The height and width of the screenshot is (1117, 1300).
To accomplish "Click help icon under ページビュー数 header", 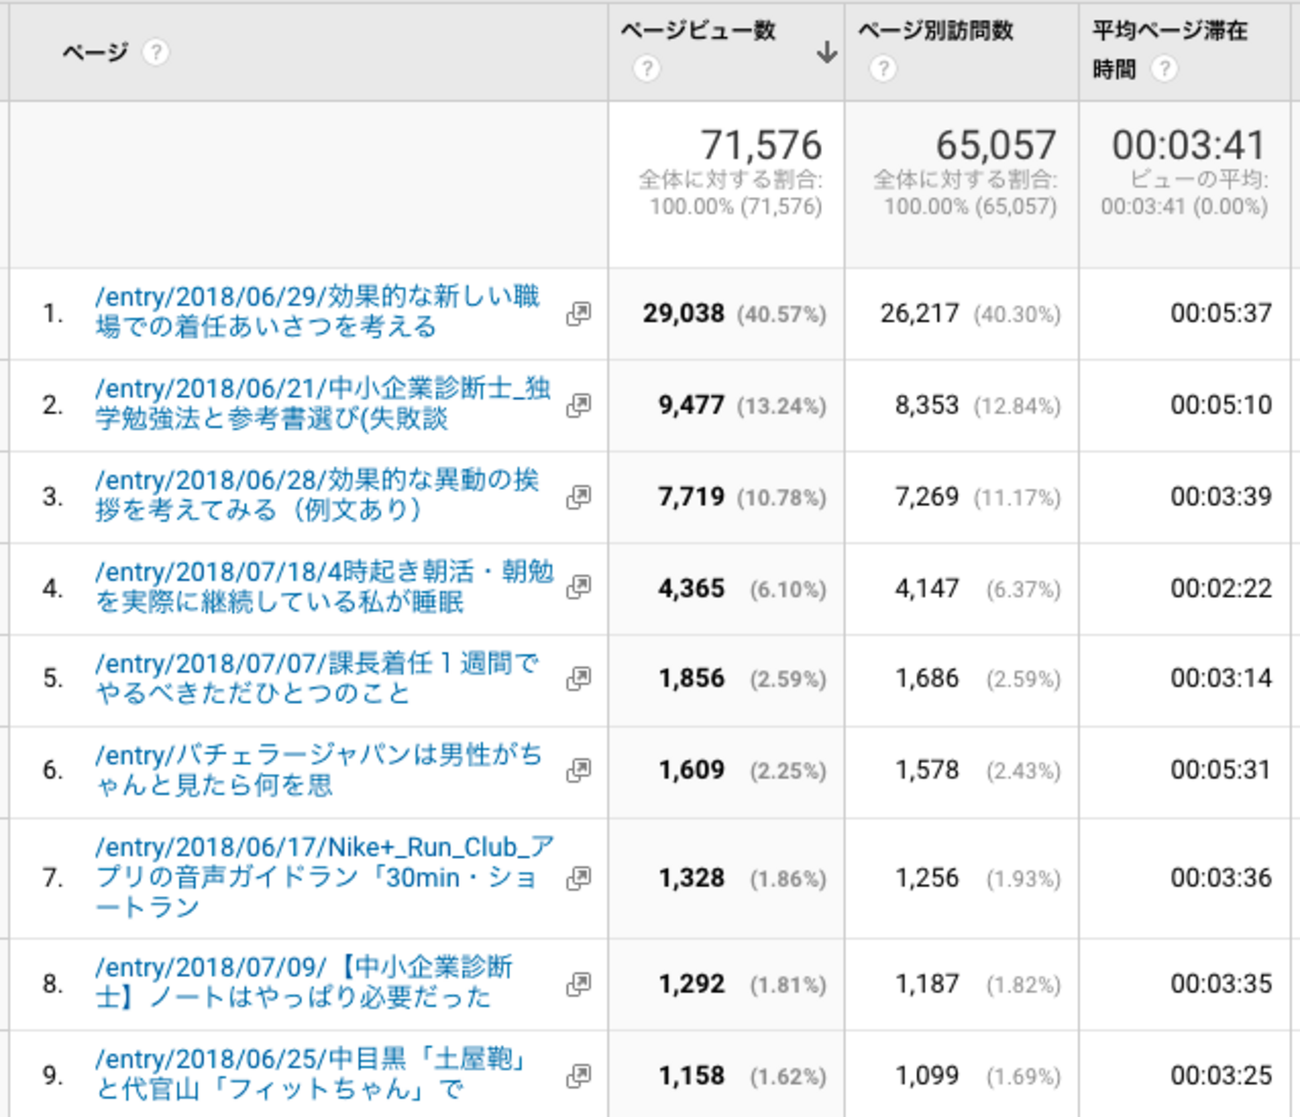I will (x=647, y=69).
